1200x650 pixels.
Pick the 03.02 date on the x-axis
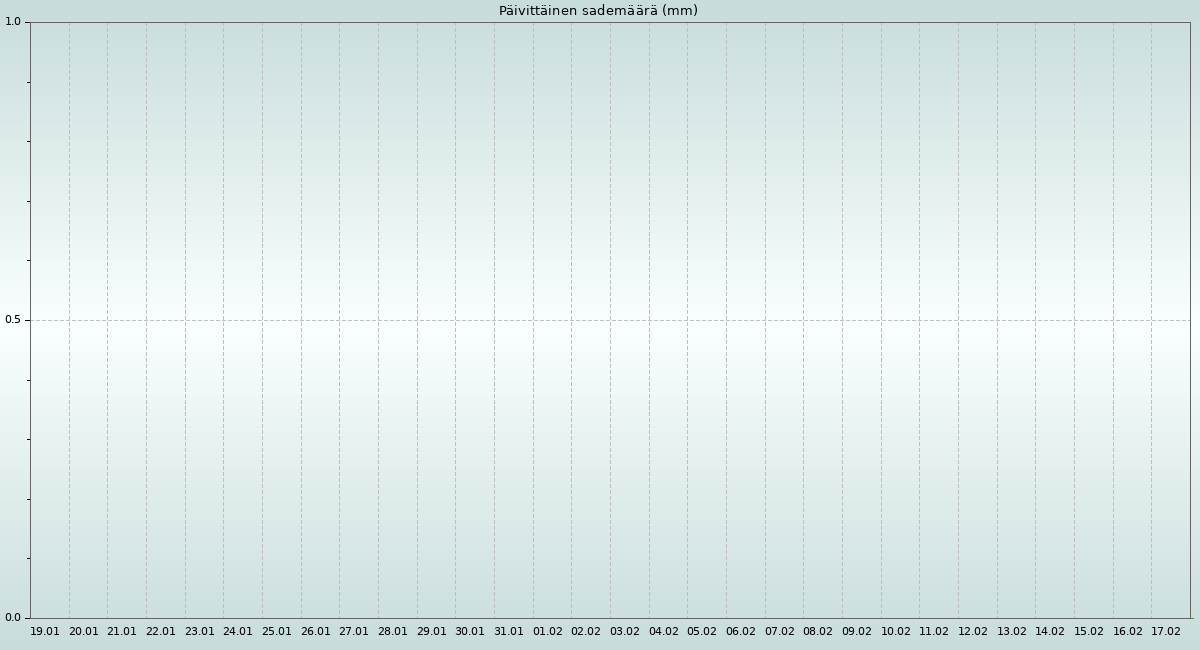pos(625,631)
